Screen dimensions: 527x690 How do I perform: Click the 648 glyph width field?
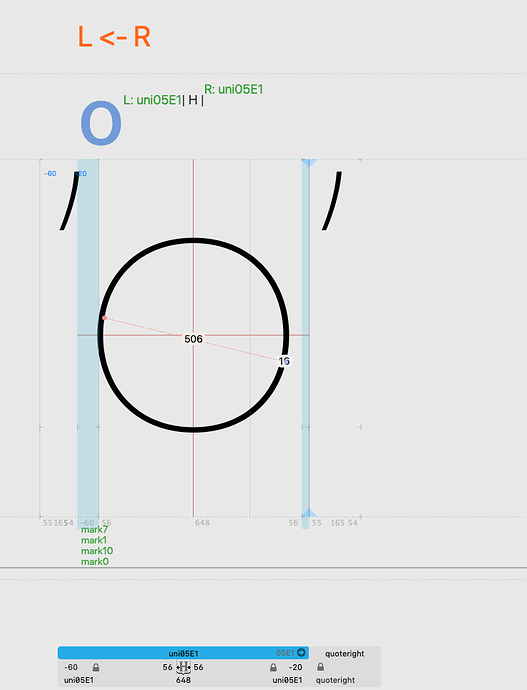click(x=183, y=680)
